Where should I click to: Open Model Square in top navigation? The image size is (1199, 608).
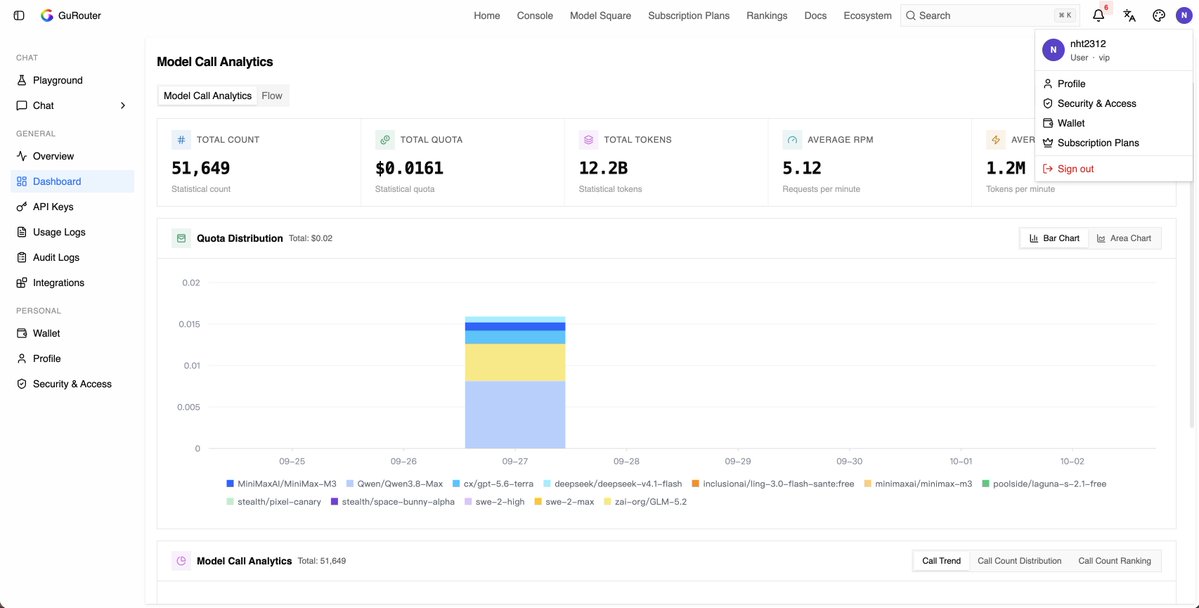click(600, 15)
